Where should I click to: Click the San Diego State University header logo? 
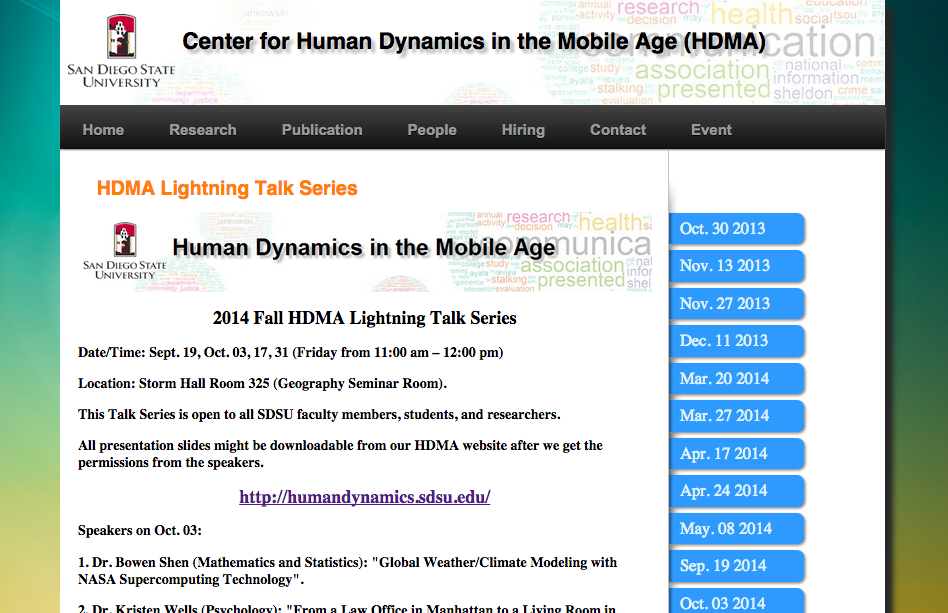121,51
